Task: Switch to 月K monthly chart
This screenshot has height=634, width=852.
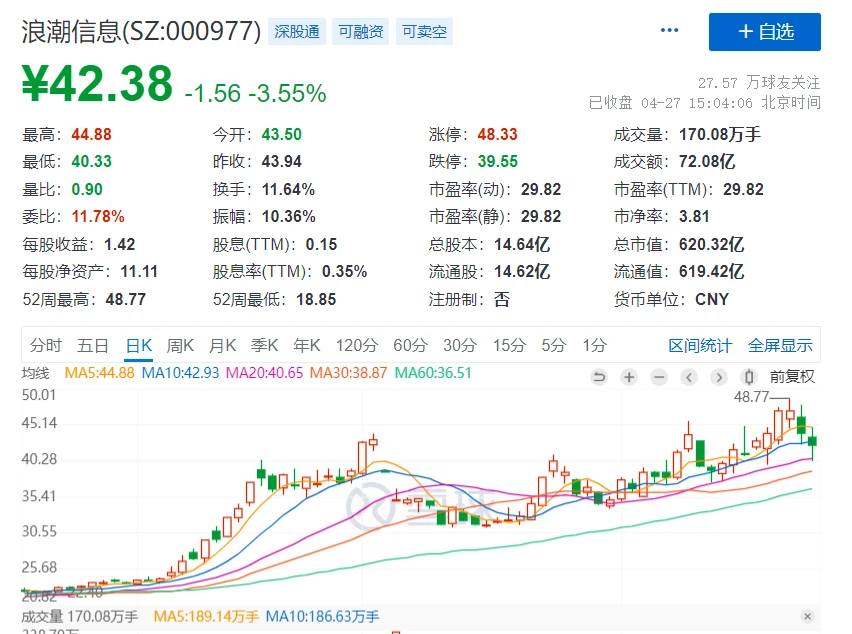Action: [x=222, y=345]
